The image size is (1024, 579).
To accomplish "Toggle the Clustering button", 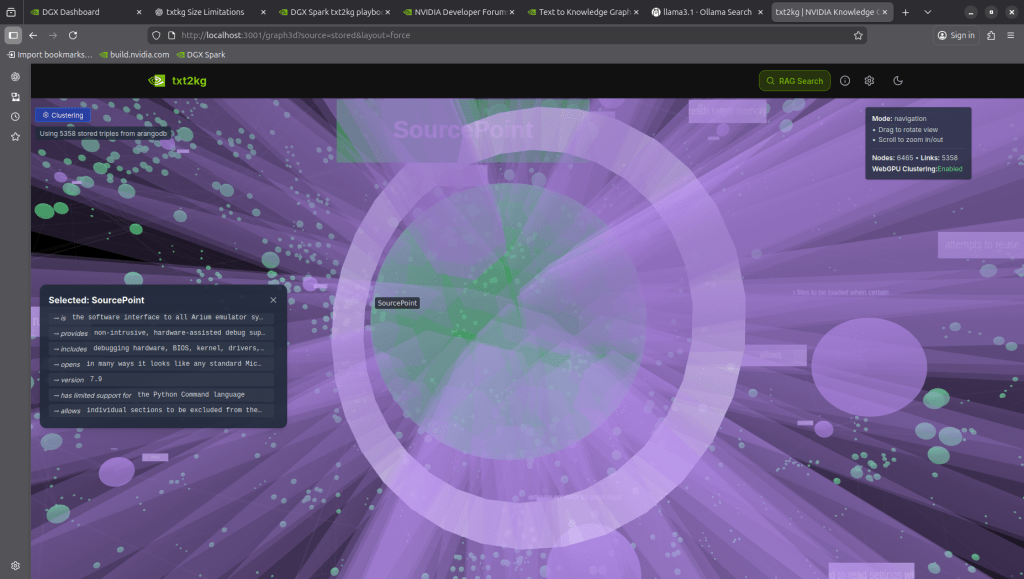I will (63, 115).
